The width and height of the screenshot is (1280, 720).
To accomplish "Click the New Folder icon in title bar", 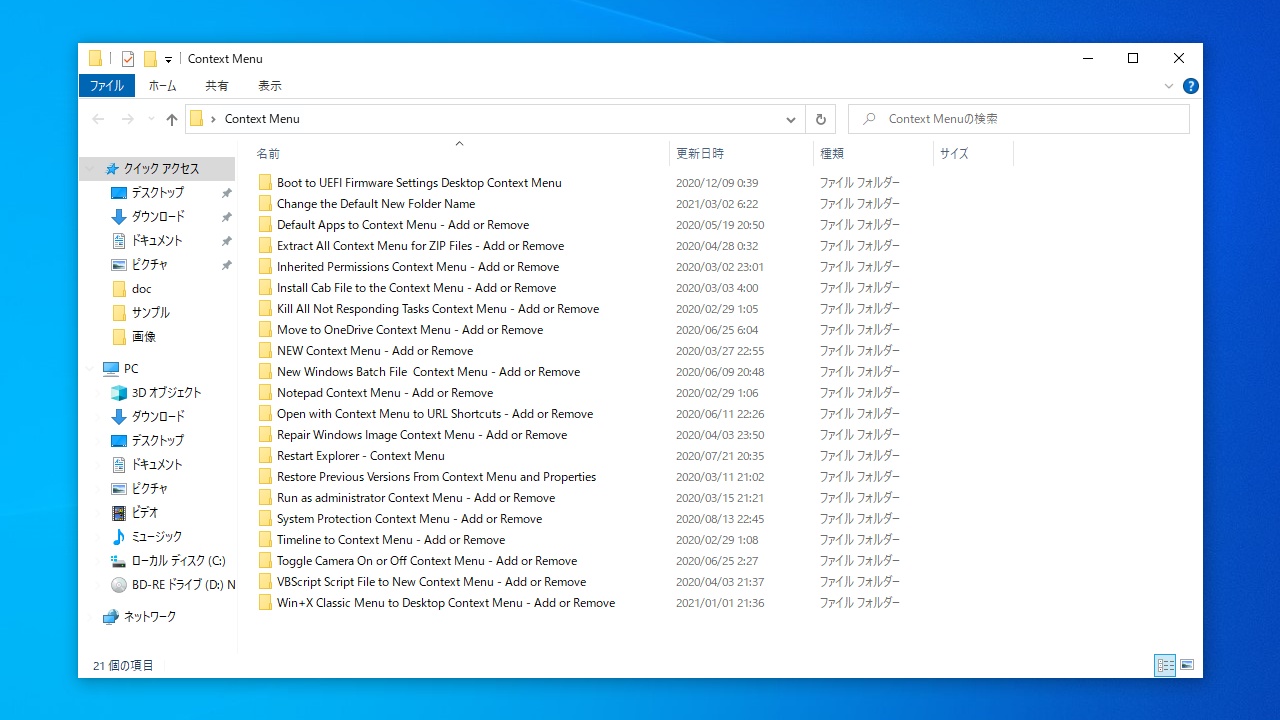I will (x=150, y=59).
